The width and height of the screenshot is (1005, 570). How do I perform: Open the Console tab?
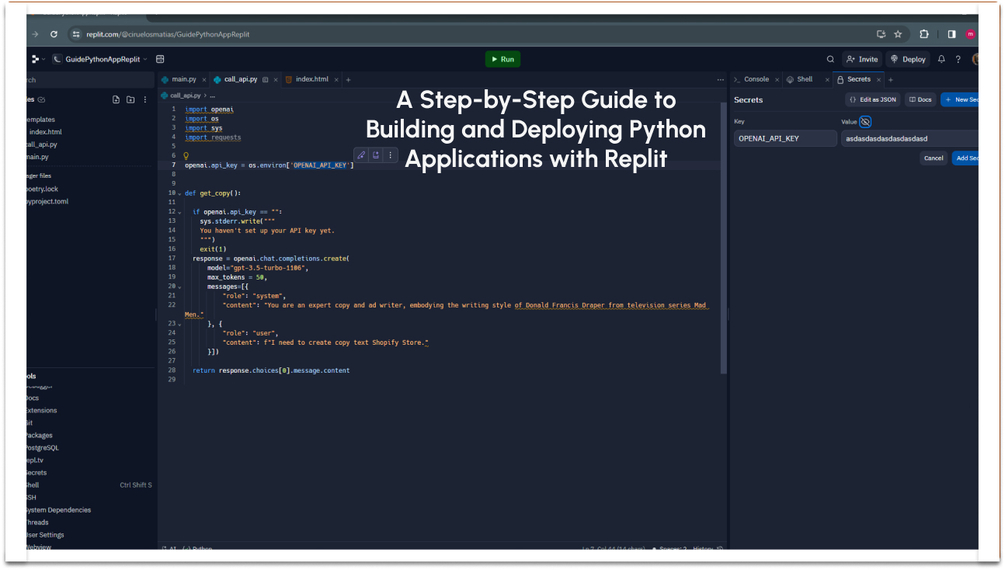tap(756, 80)
